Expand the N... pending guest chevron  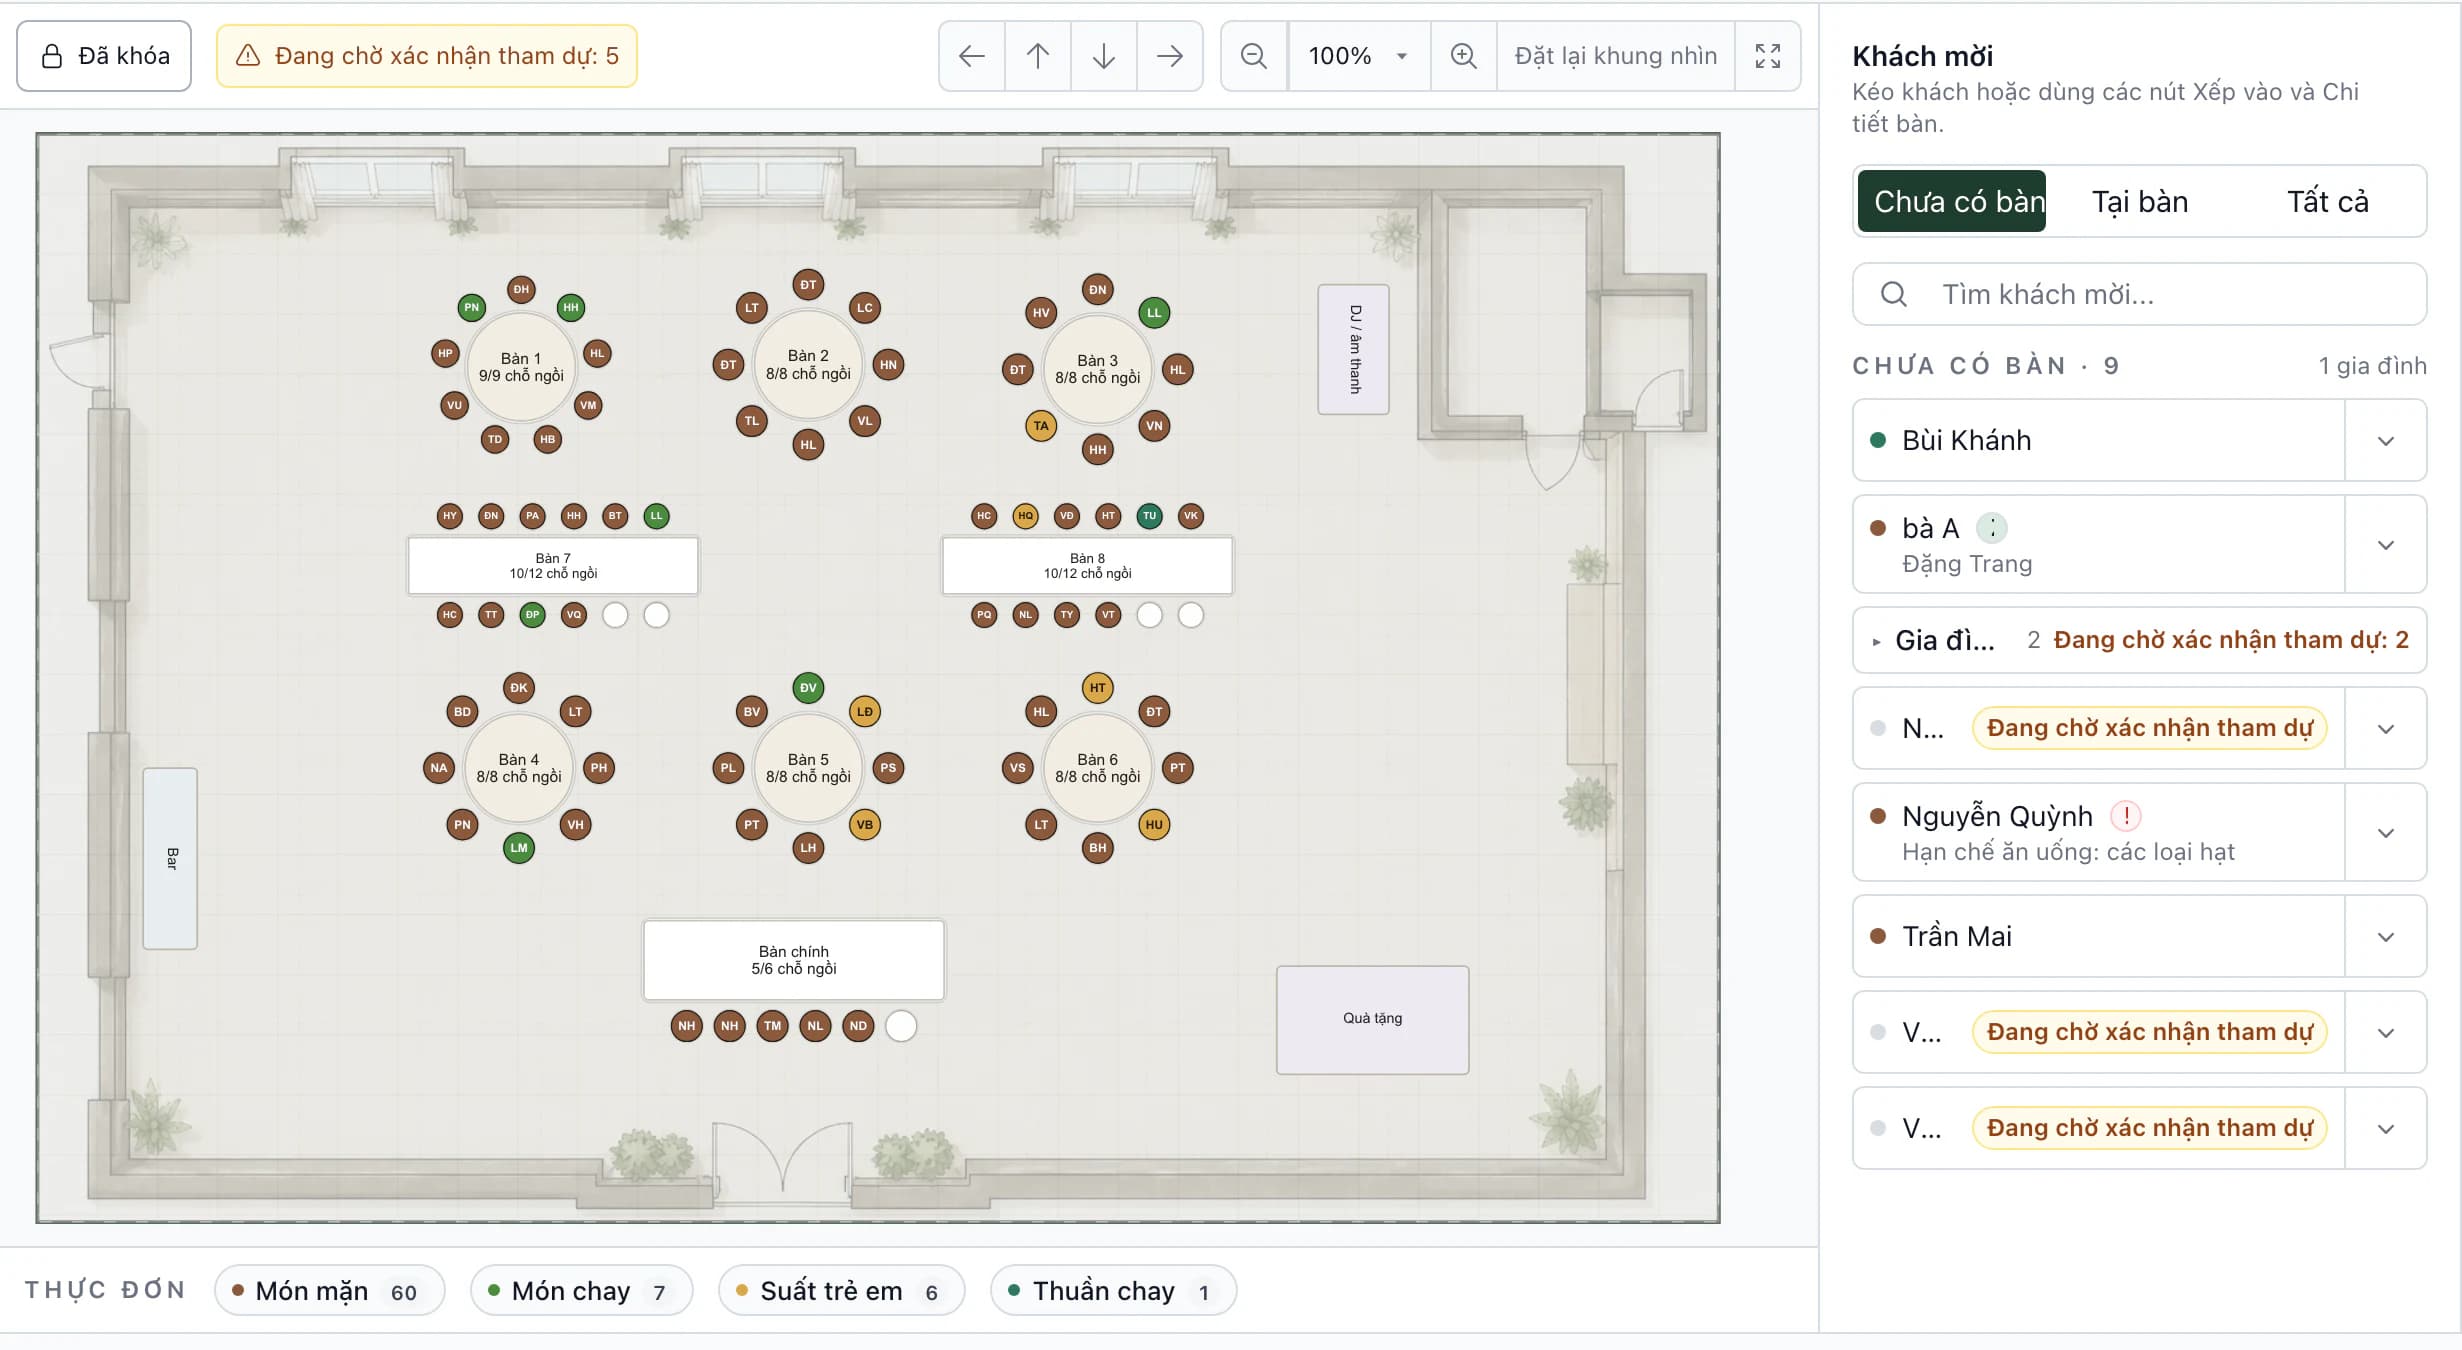[x=2386, y=729]
